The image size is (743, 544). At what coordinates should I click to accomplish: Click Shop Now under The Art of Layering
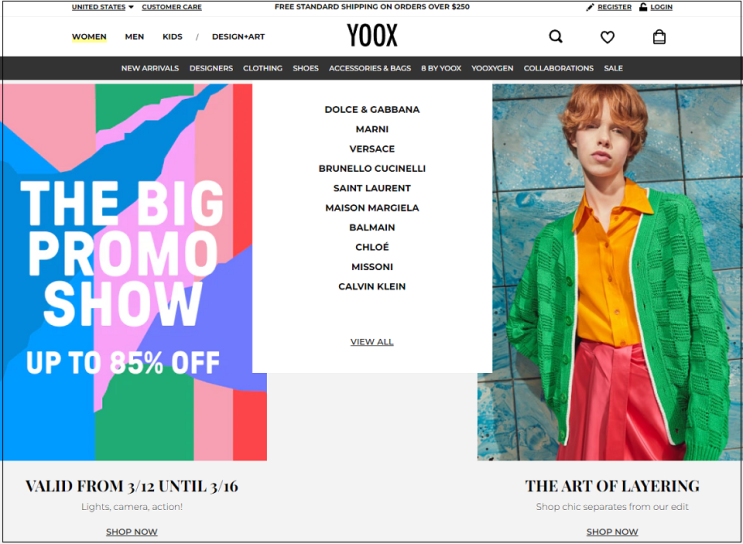click(x=612, y=532)
